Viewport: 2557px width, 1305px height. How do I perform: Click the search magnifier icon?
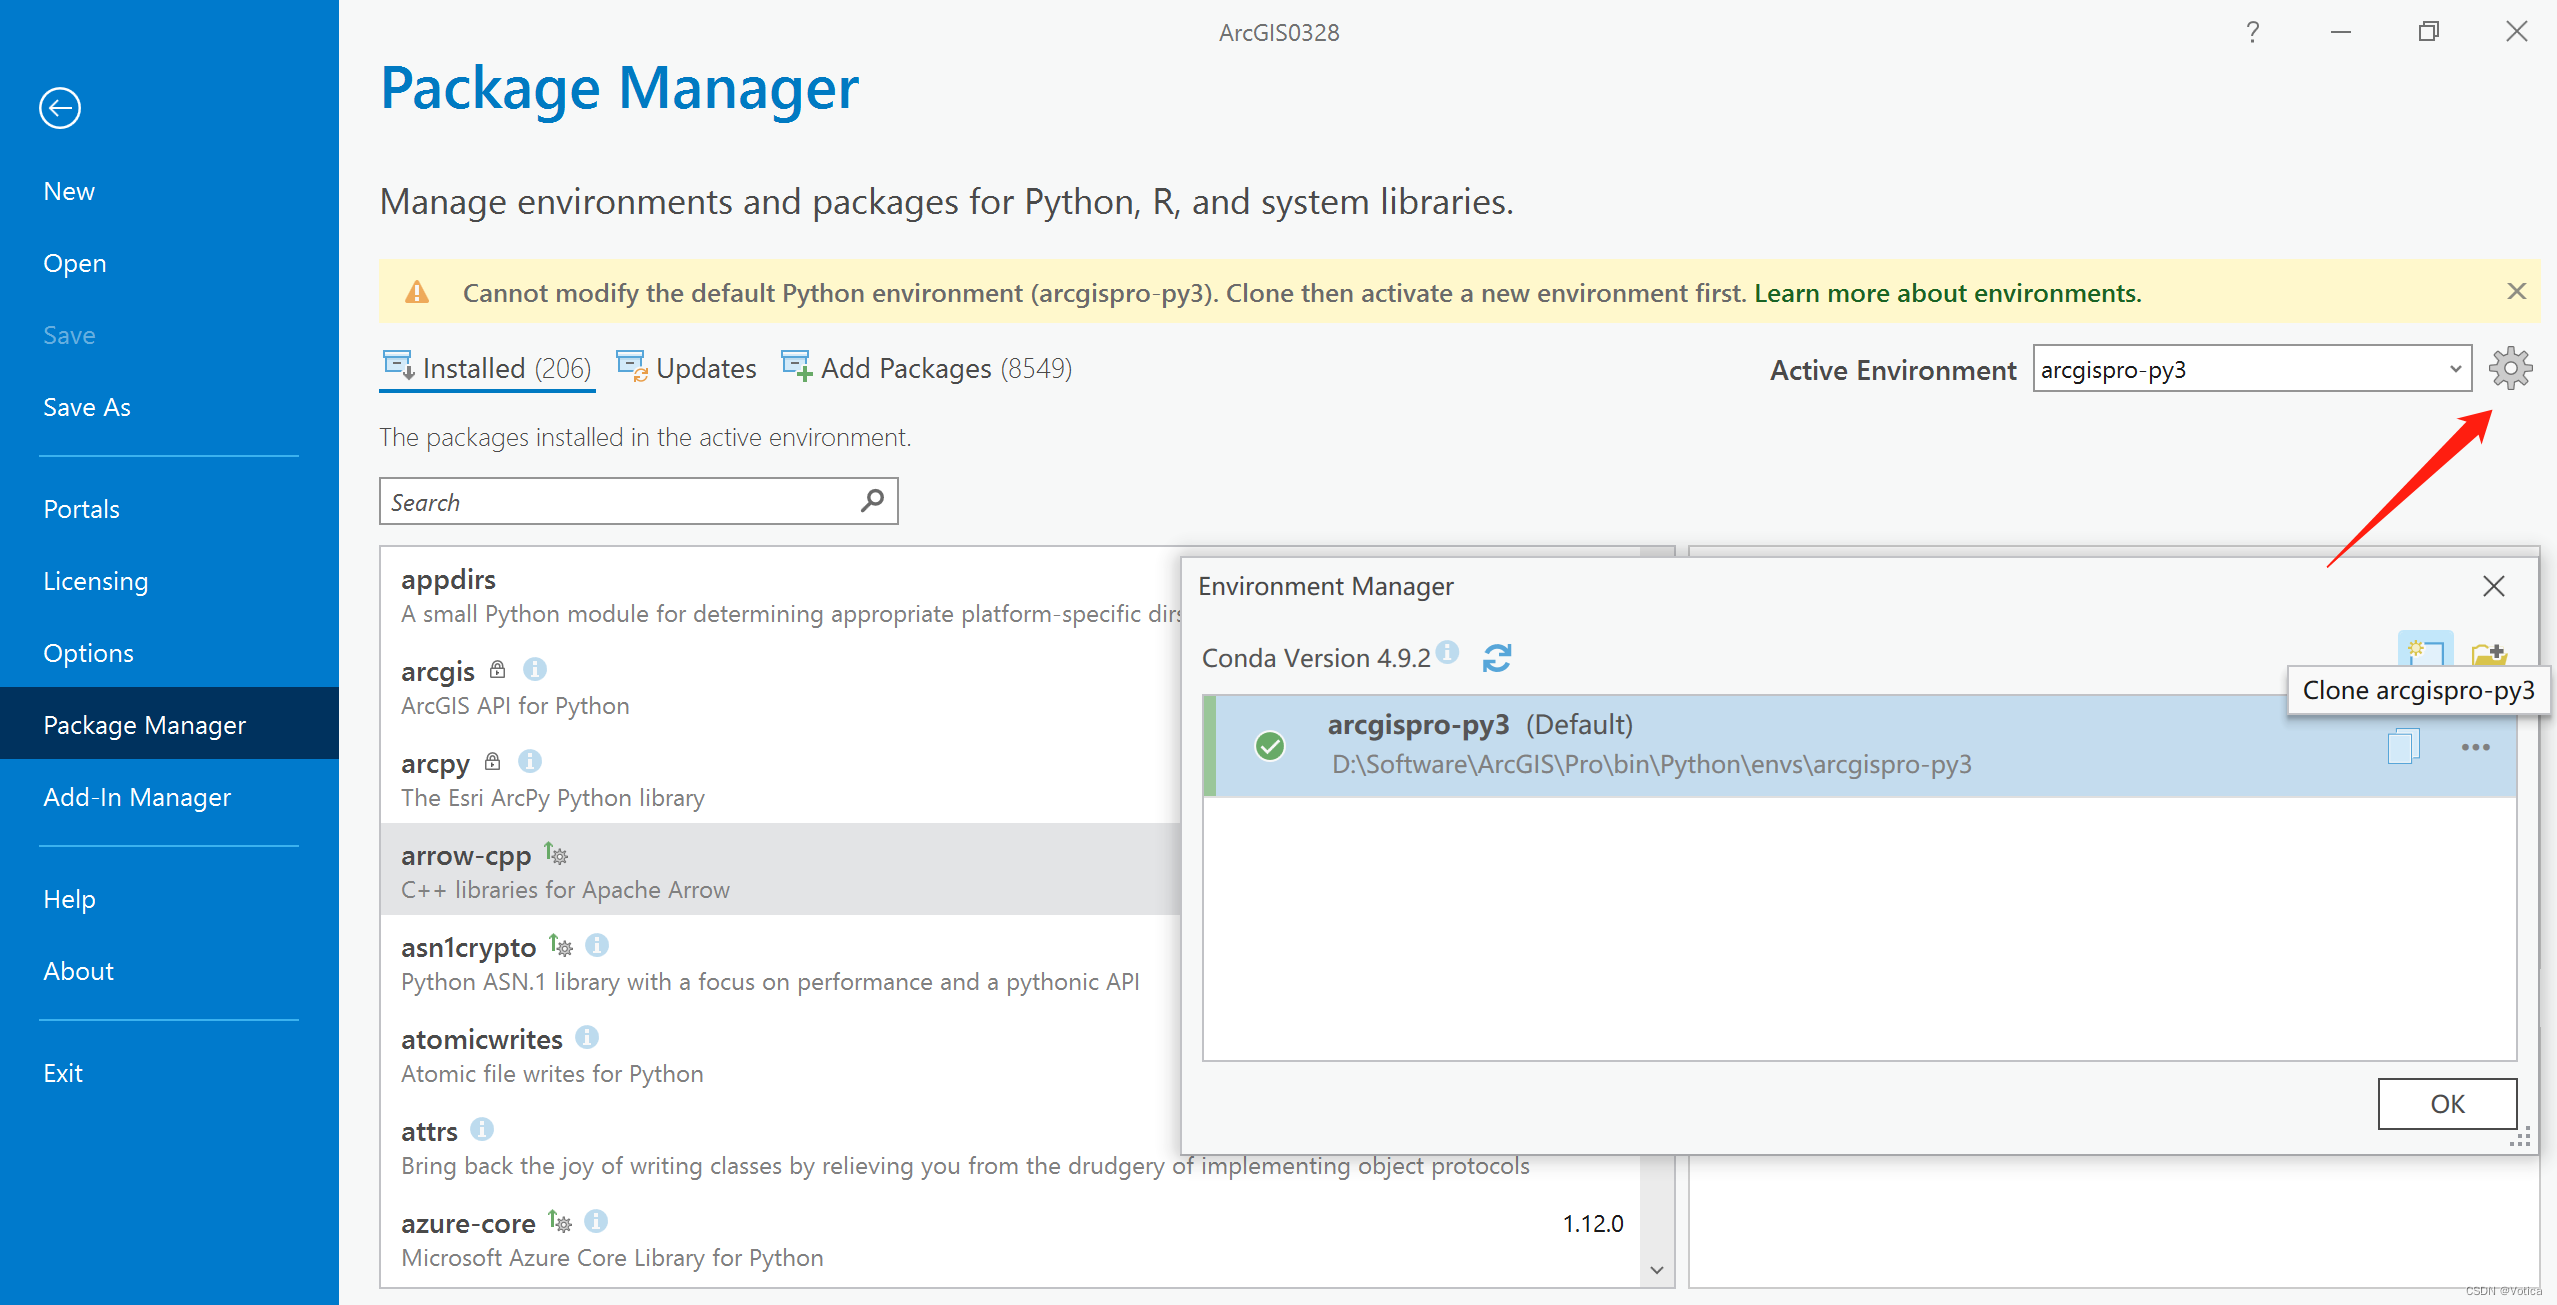(872, 500)
